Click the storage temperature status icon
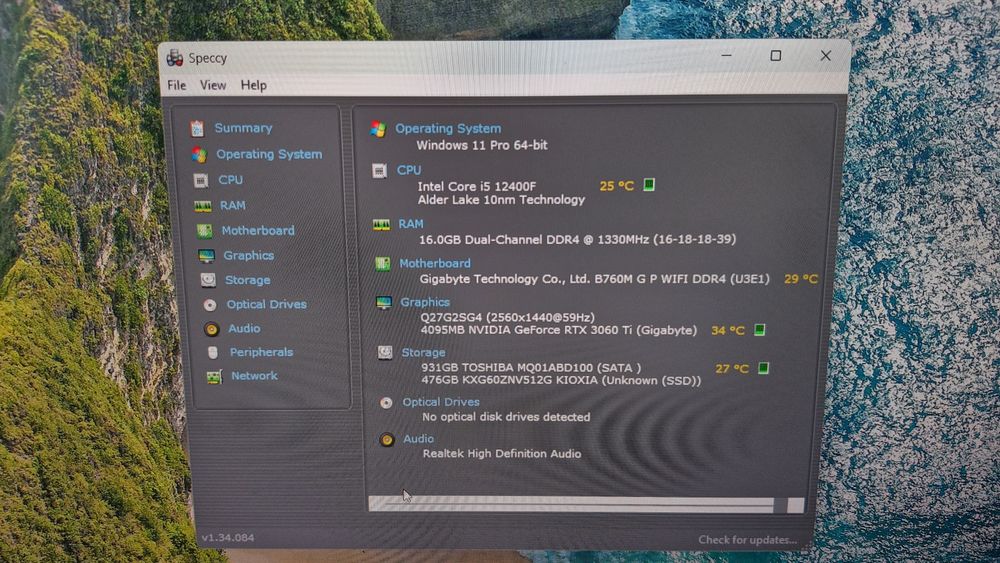 click(763, 368)
